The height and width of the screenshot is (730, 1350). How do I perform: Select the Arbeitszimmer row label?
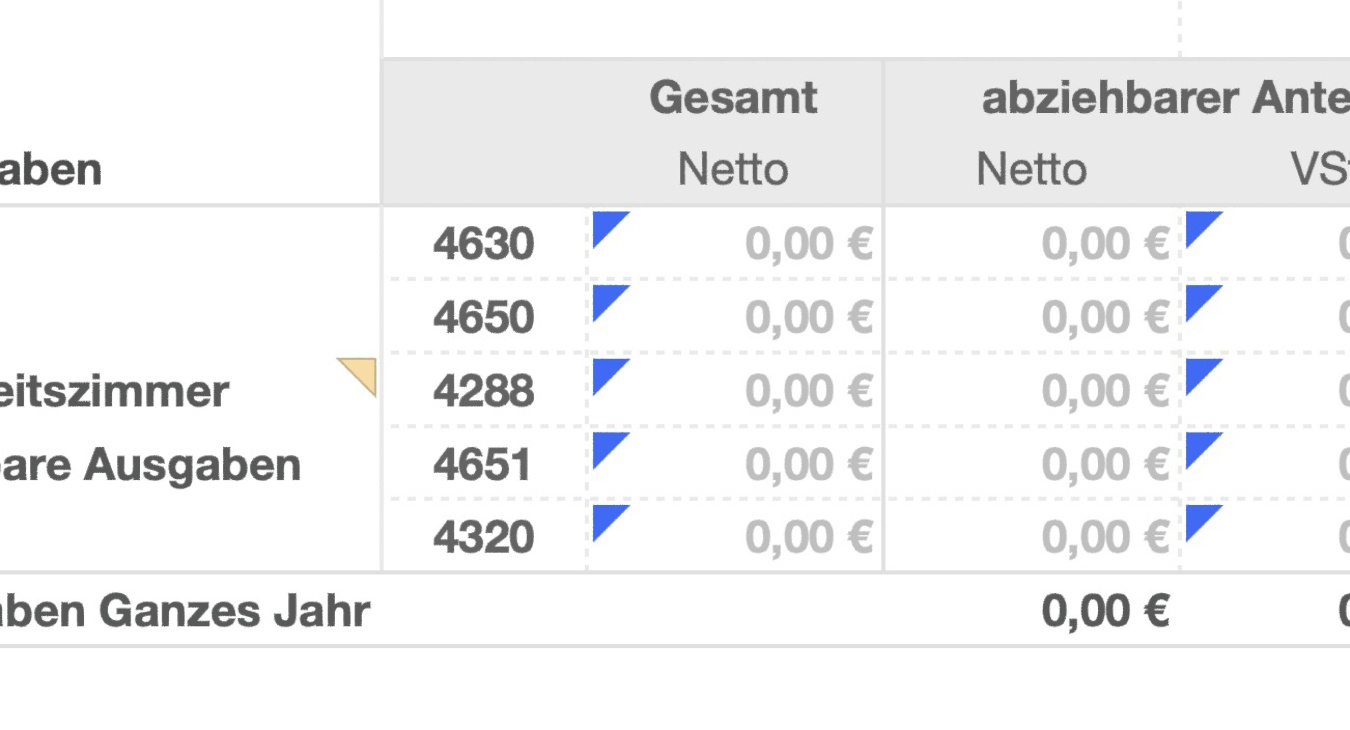(x=115, y=390)
